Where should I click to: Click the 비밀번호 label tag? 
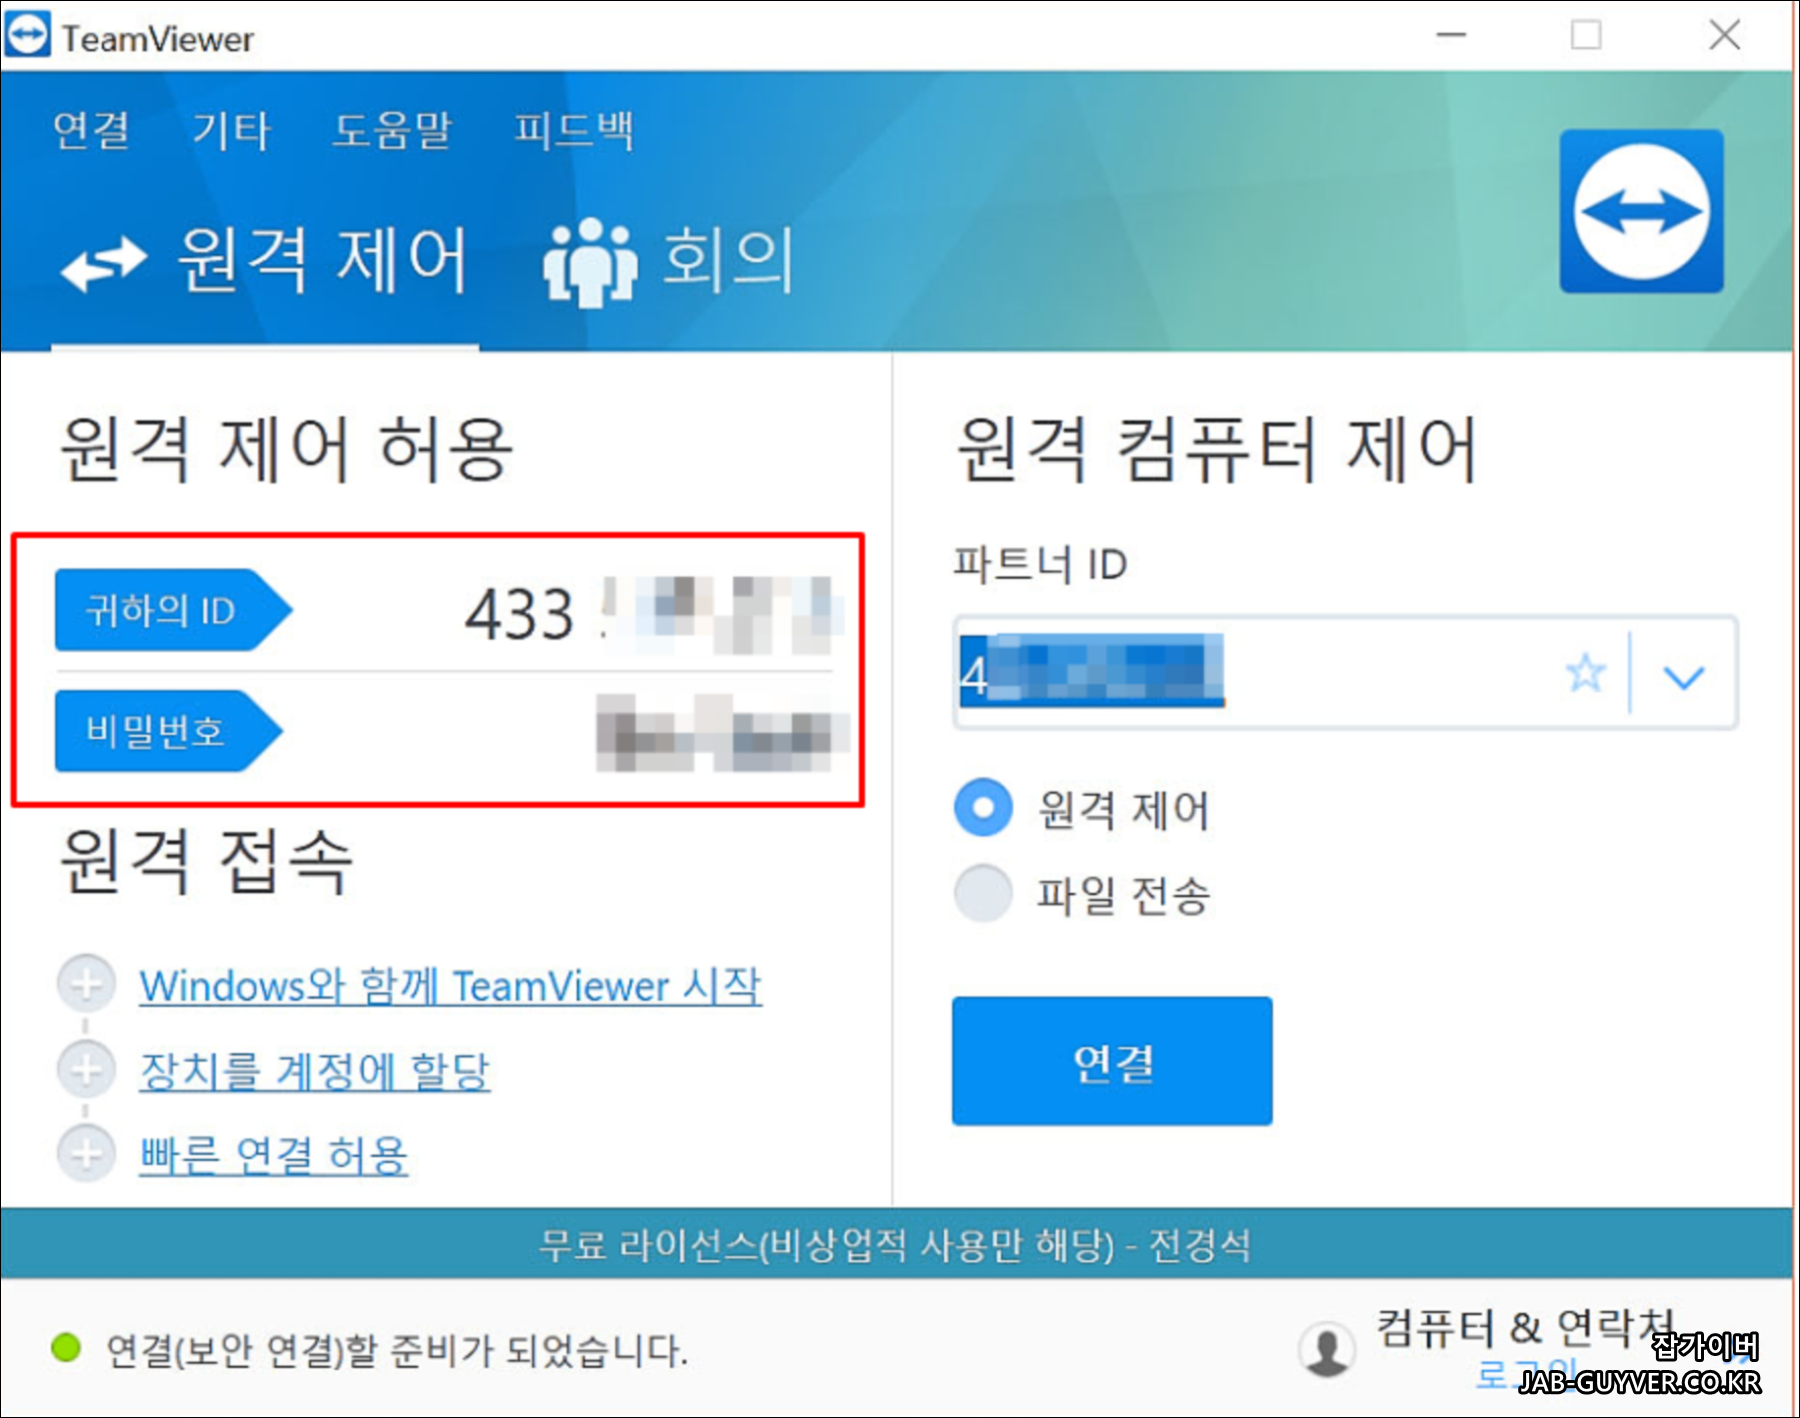(169, 731)
